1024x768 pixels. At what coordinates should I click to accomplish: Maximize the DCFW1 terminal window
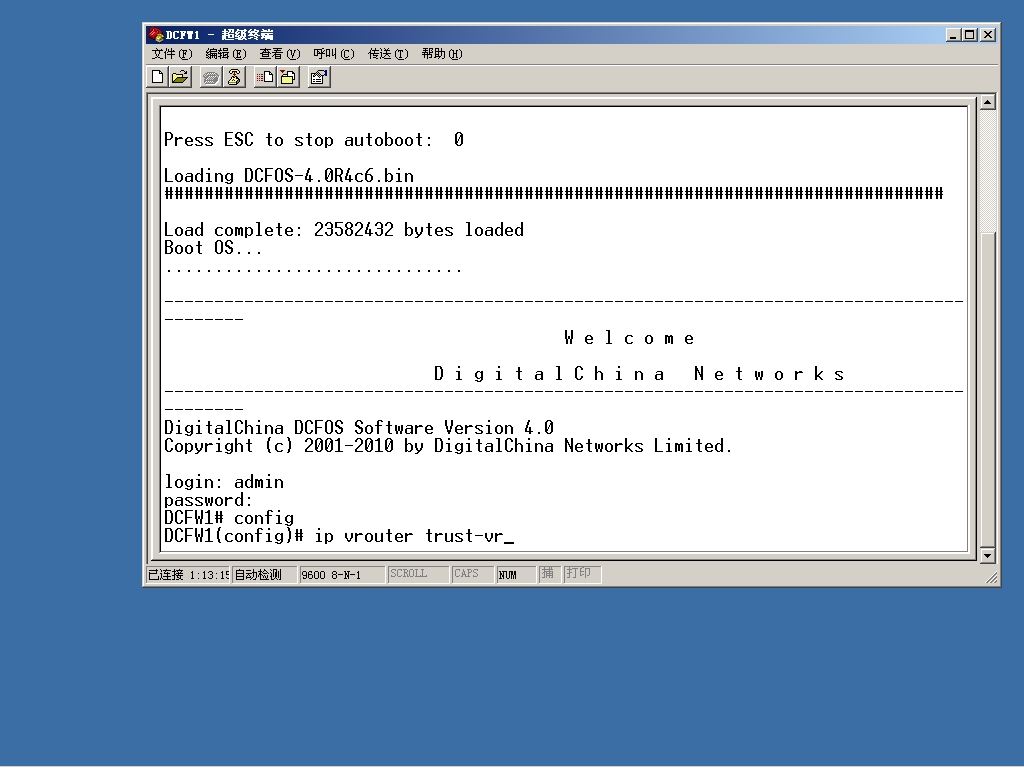coord(970,35)
